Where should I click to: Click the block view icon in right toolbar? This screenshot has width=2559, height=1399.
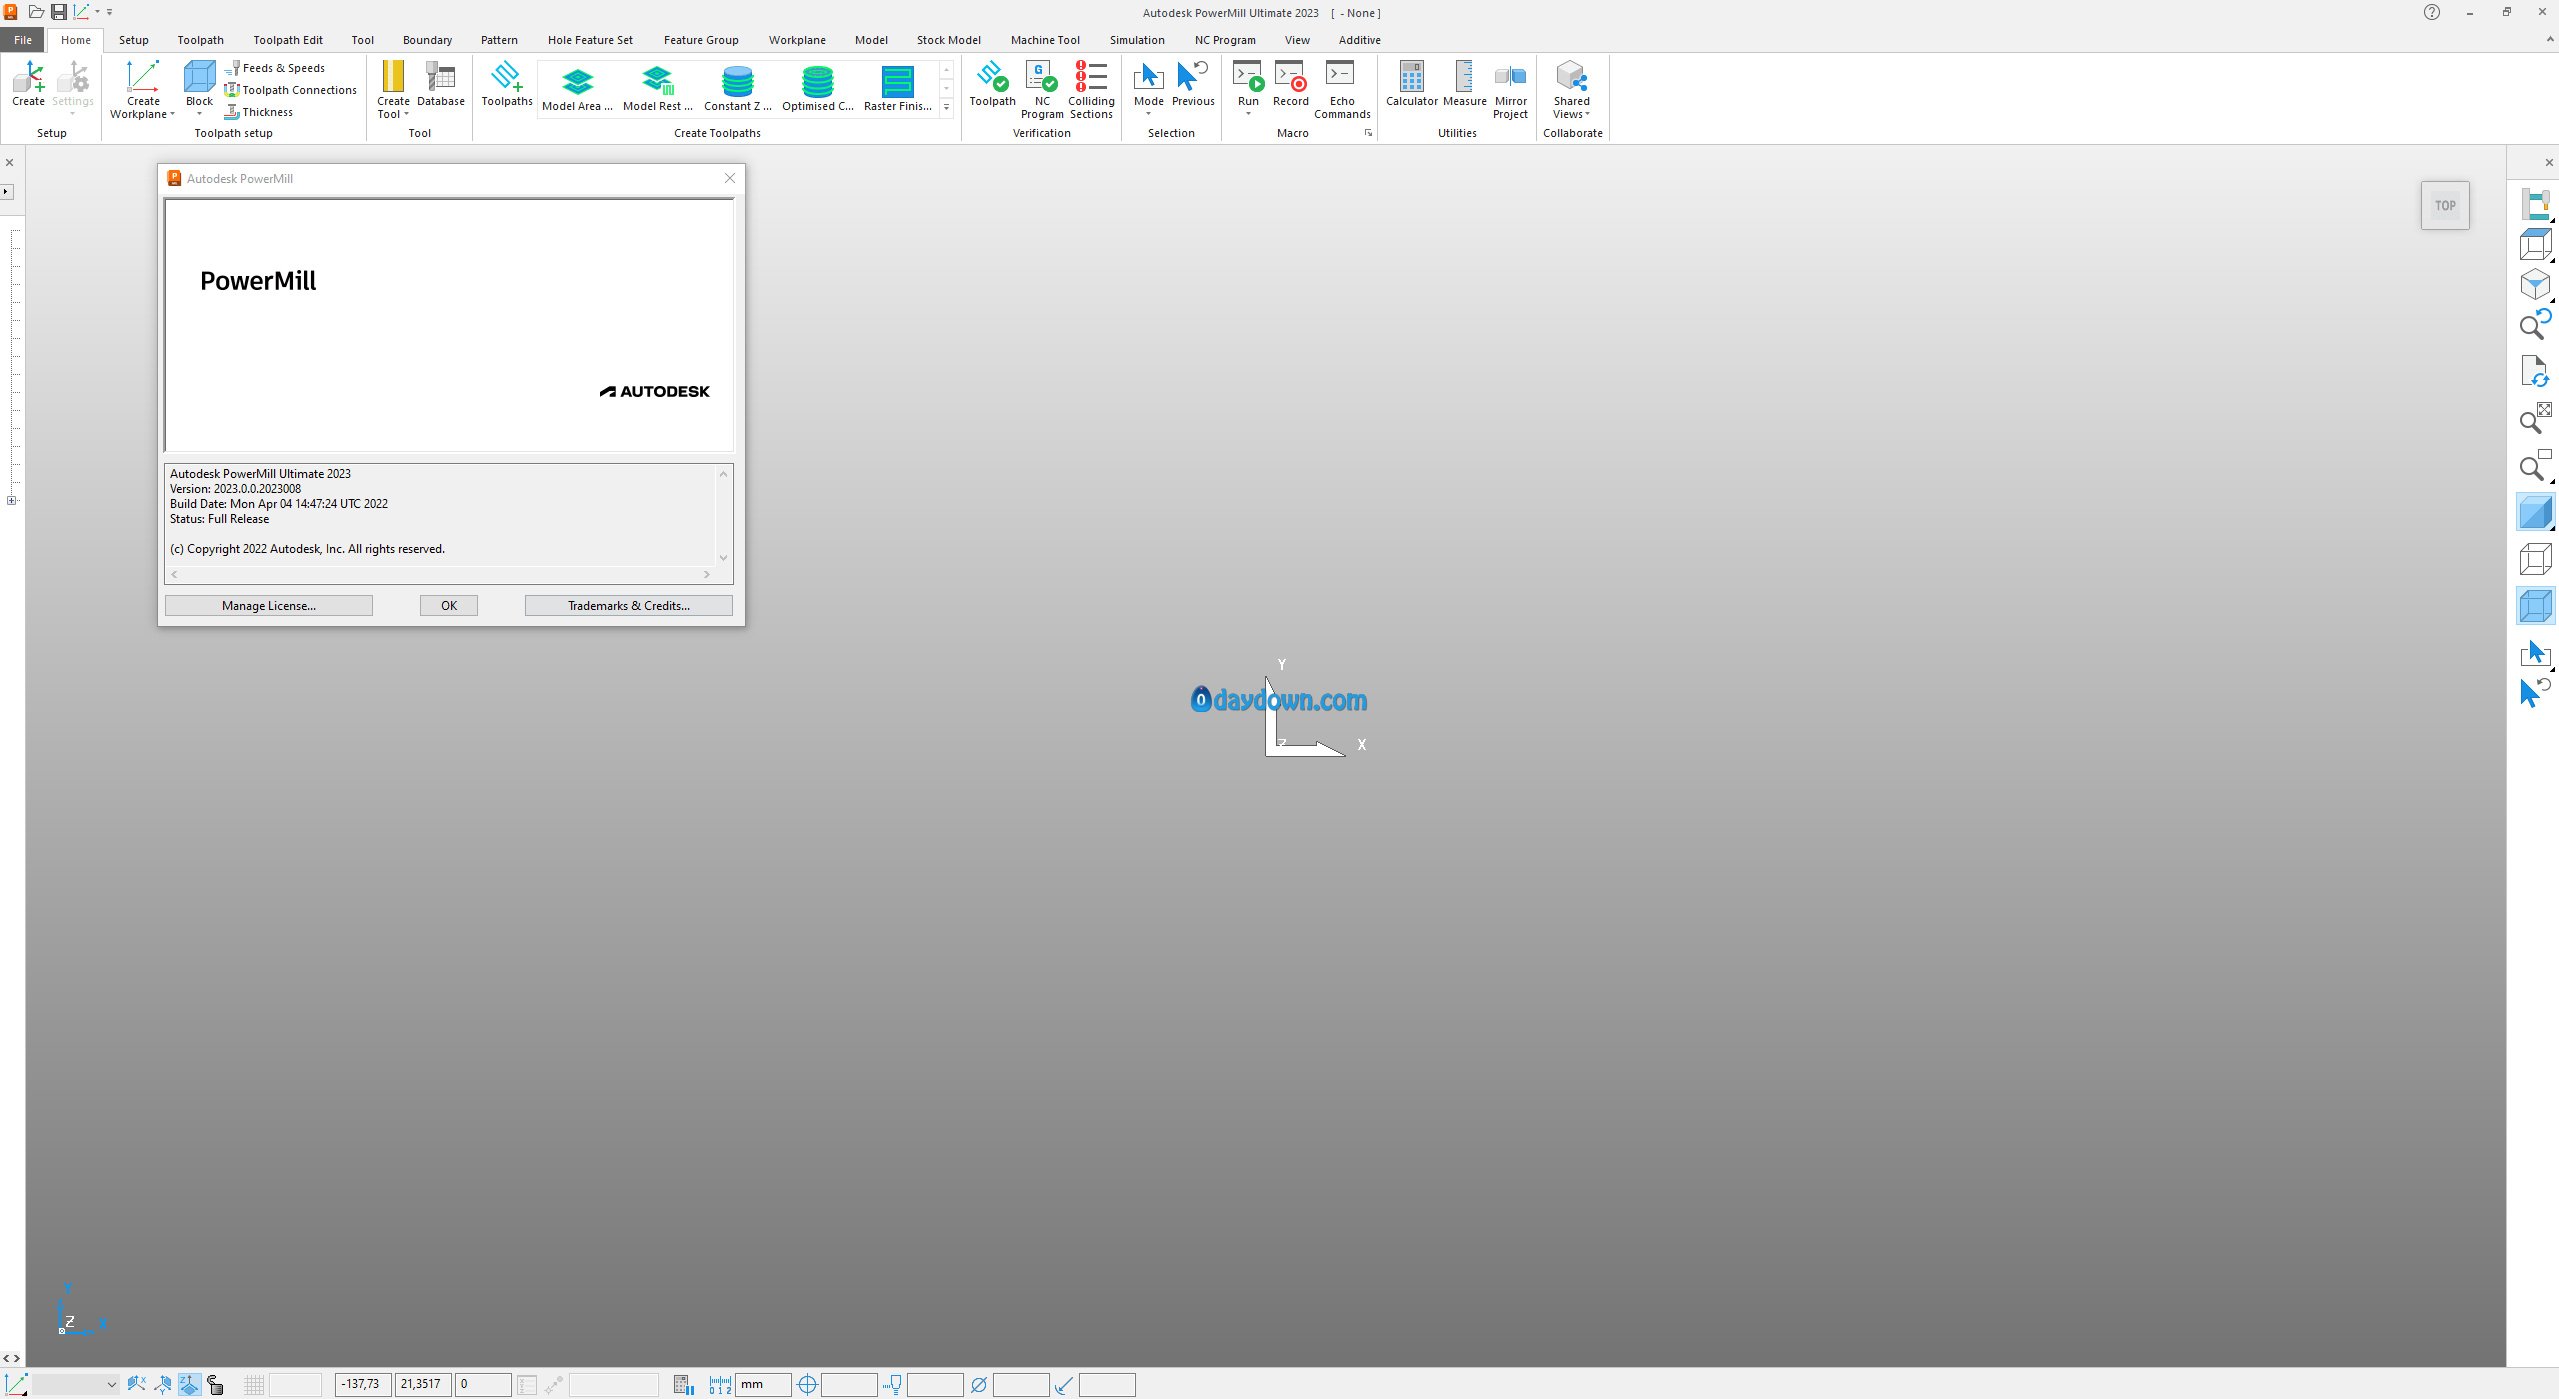(2535, 244)
